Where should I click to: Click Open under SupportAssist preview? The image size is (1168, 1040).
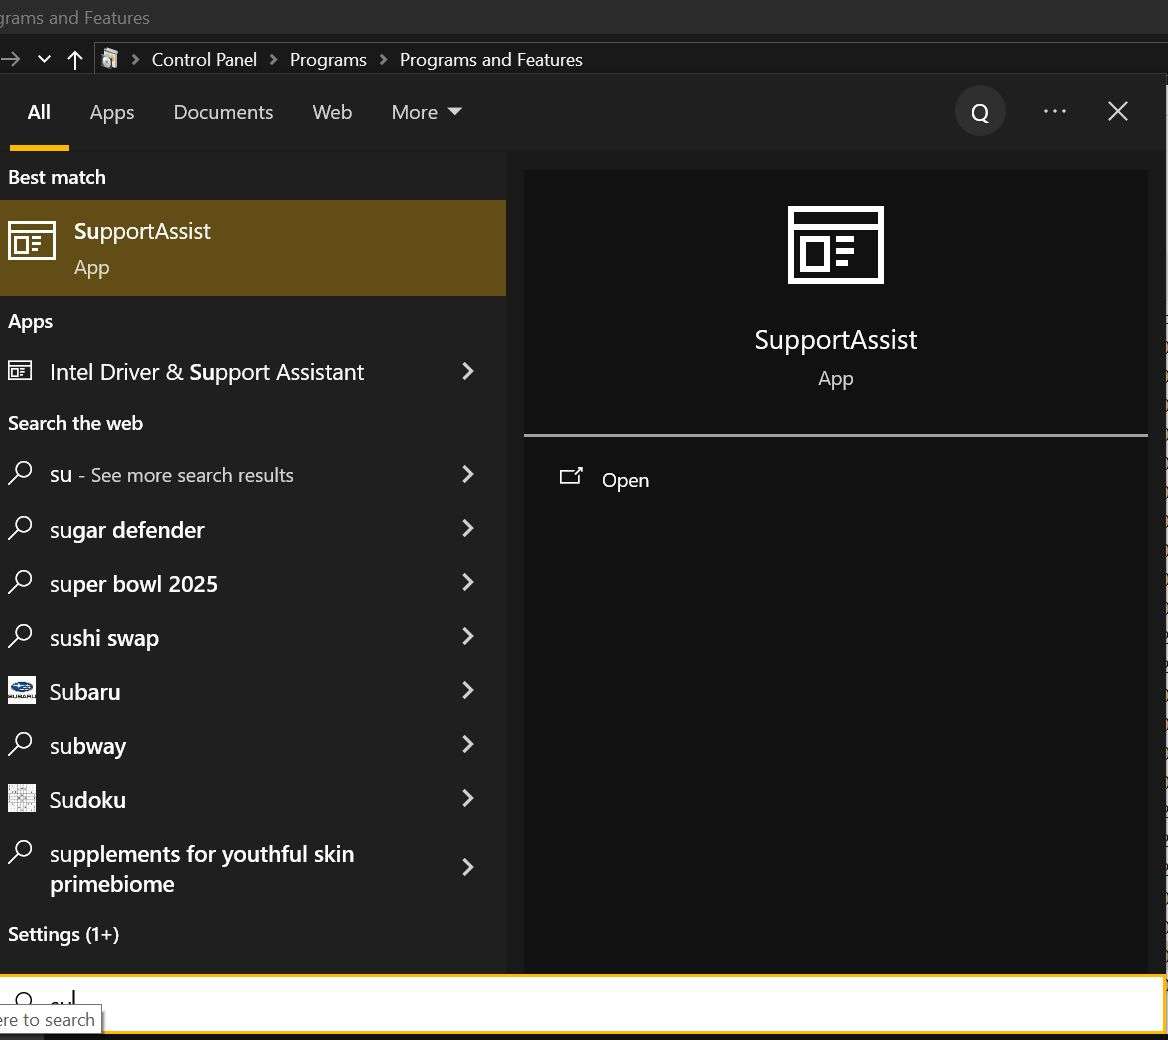click(x=625, y=481)
